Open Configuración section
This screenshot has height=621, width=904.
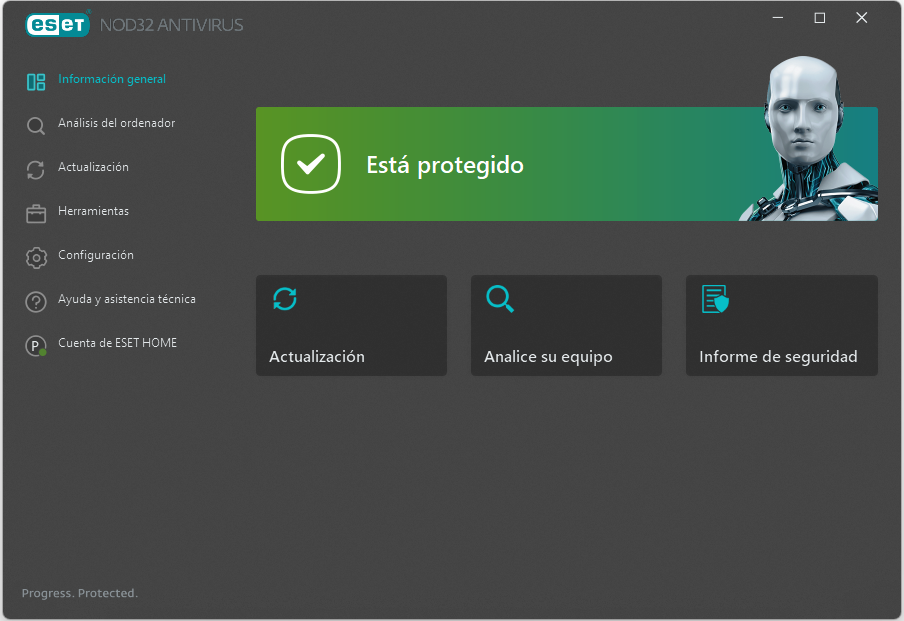[96, 255]
